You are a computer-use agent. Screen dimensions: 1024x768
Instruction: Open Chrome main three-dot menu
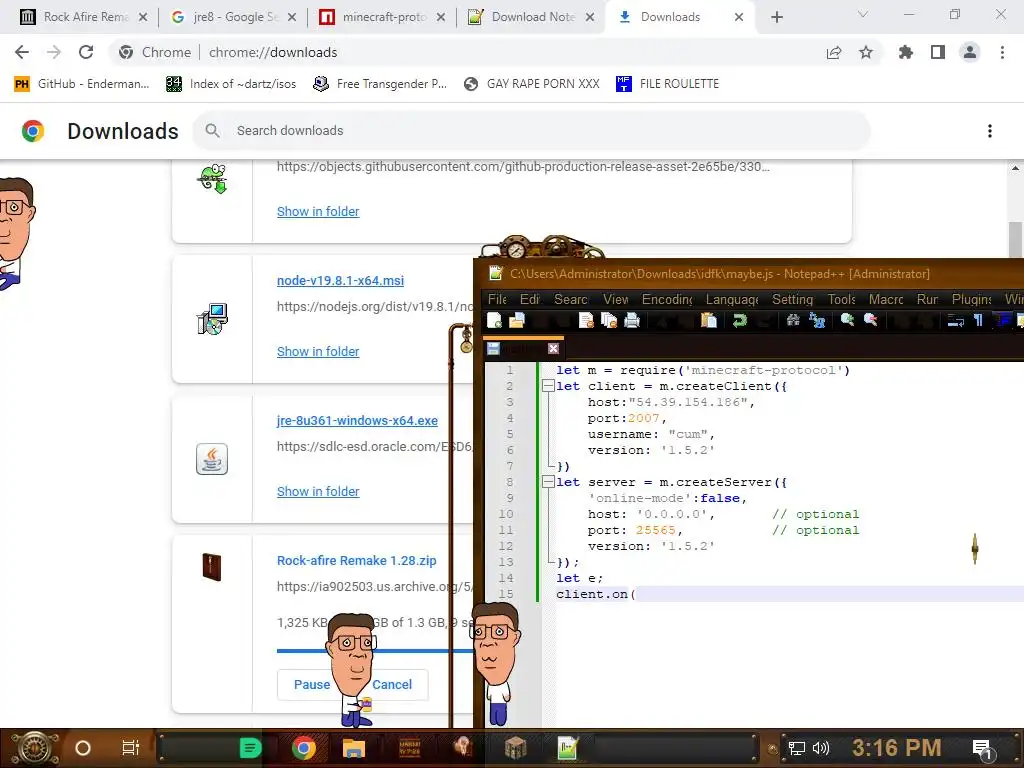pos(1002,52)
